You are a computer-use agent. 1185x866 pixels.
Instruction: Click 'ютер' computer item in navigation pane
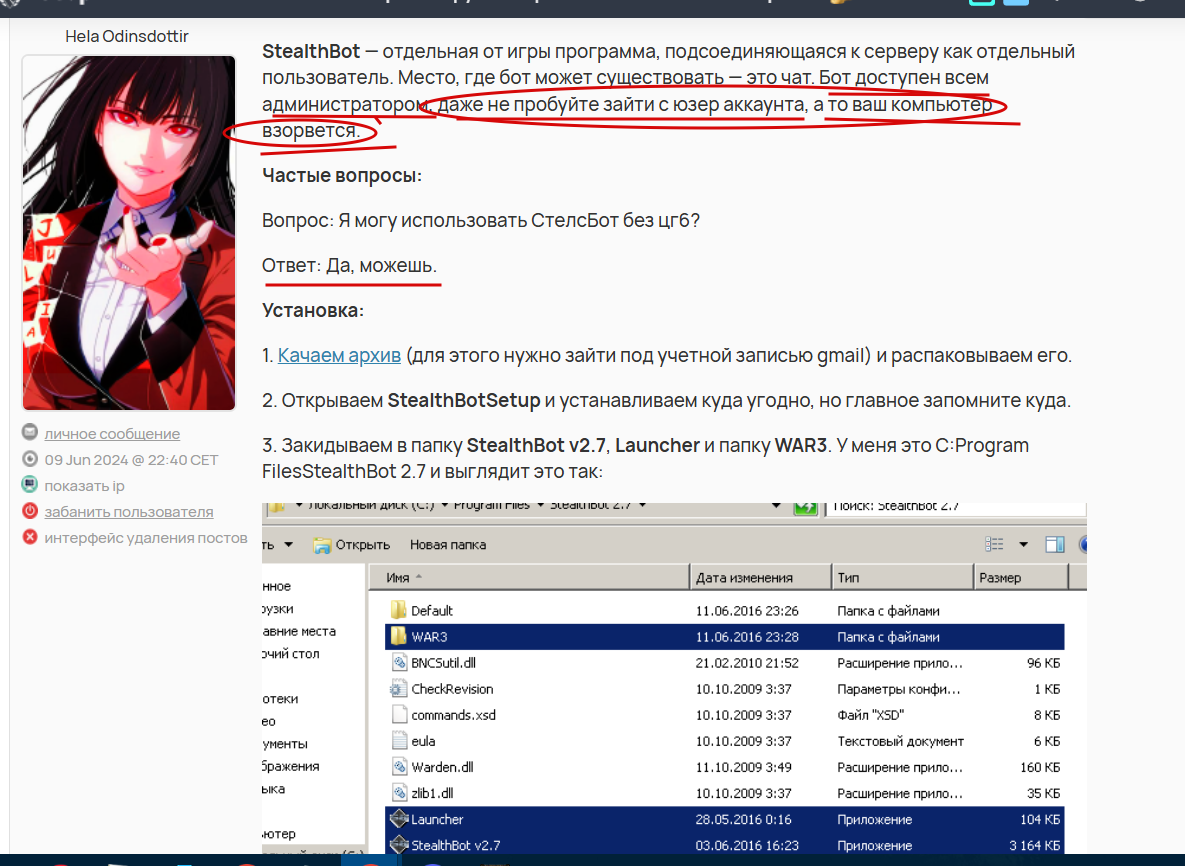click(279, 834)
